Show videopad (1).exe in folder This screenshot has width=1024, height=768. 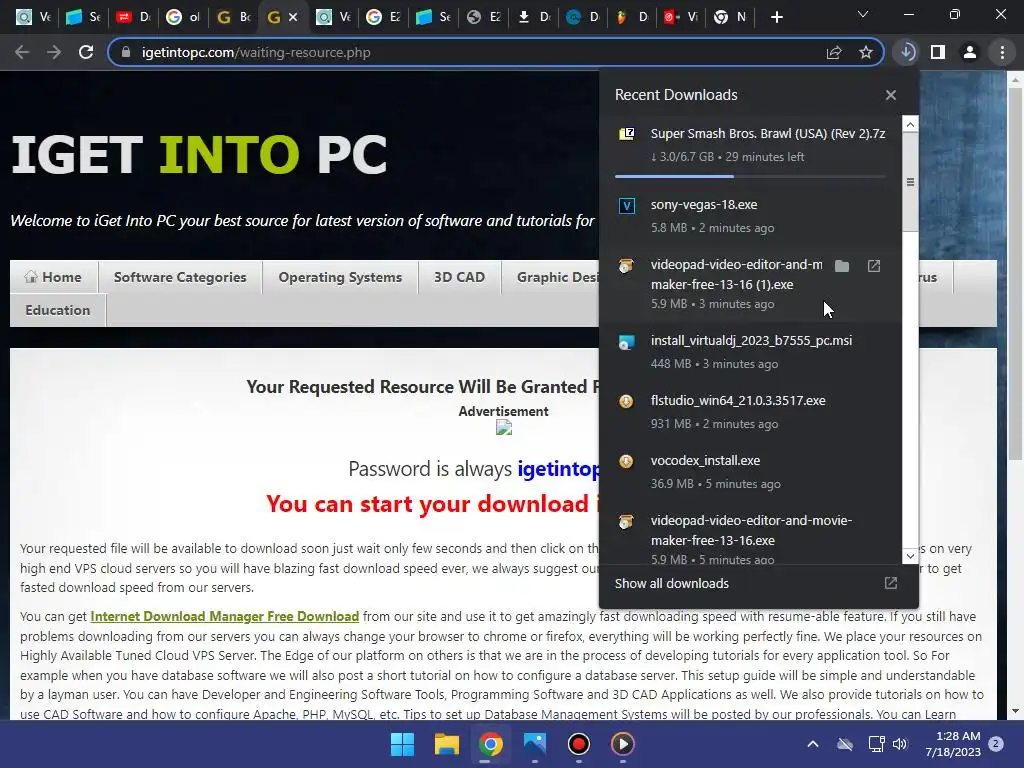[842, 266]
